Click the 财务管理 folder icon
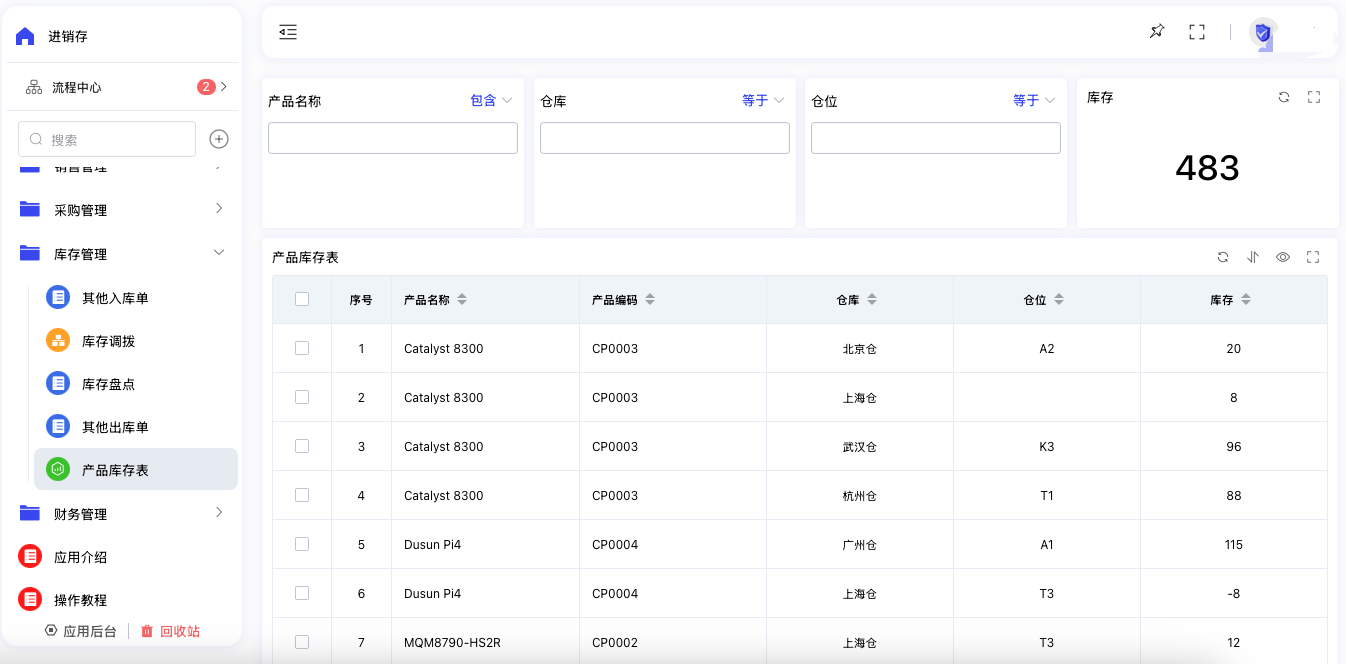The width and height of the screenshot is (1346, 664). pos(30,514)
